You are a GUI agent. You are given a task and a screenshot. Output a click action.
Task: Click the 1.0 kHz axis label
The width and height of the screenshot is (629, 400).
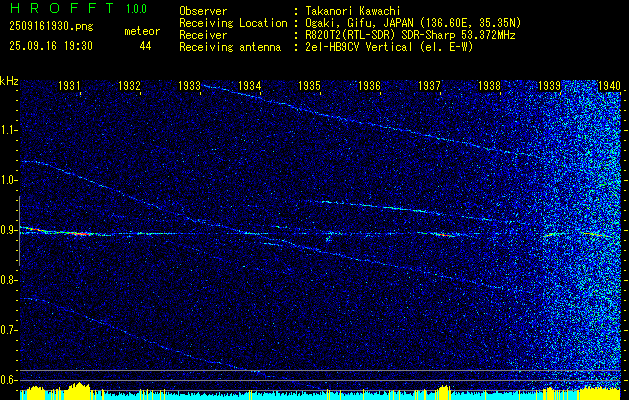[8, 180]
